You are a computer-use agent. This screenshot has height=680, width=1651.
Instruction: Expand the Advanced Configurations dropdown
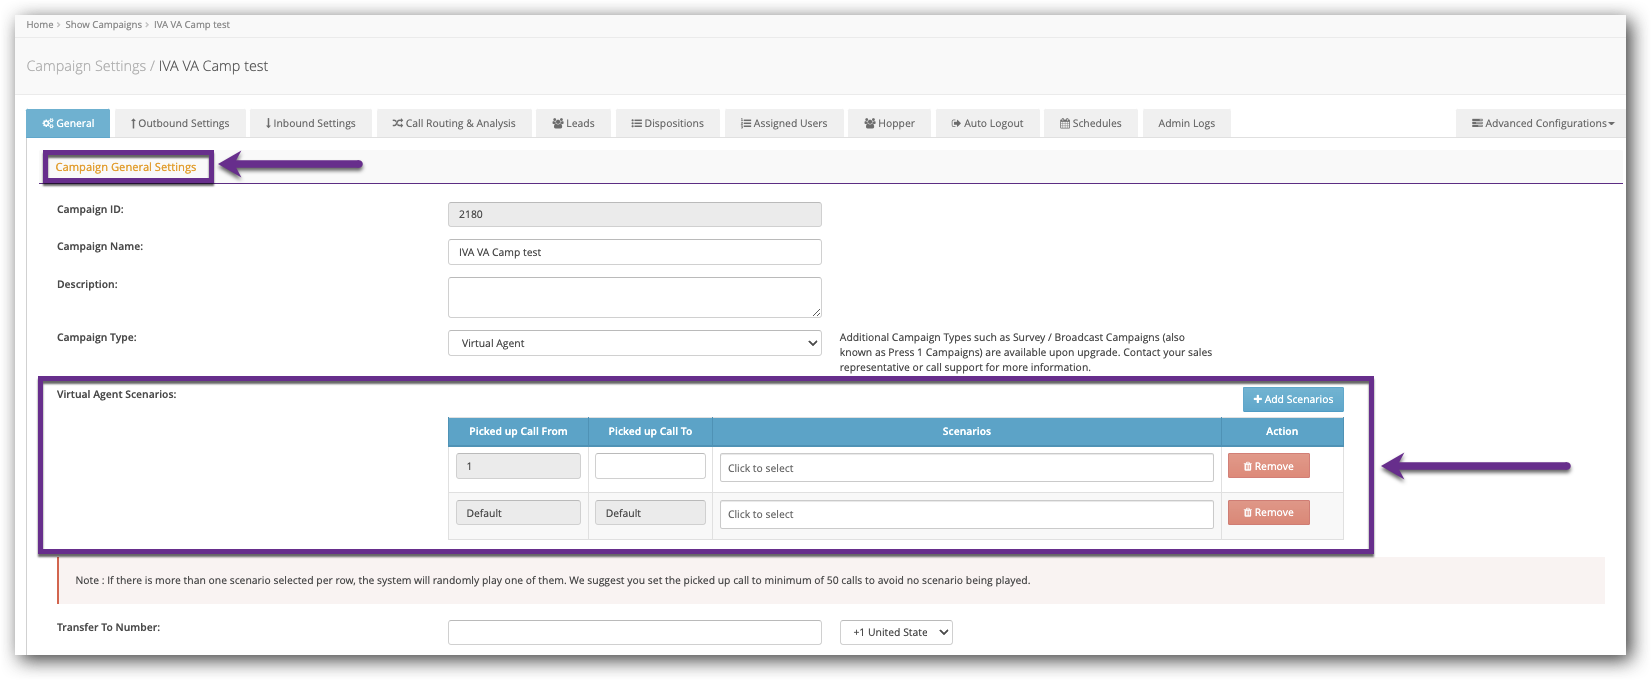click(x=1542, y=123)
